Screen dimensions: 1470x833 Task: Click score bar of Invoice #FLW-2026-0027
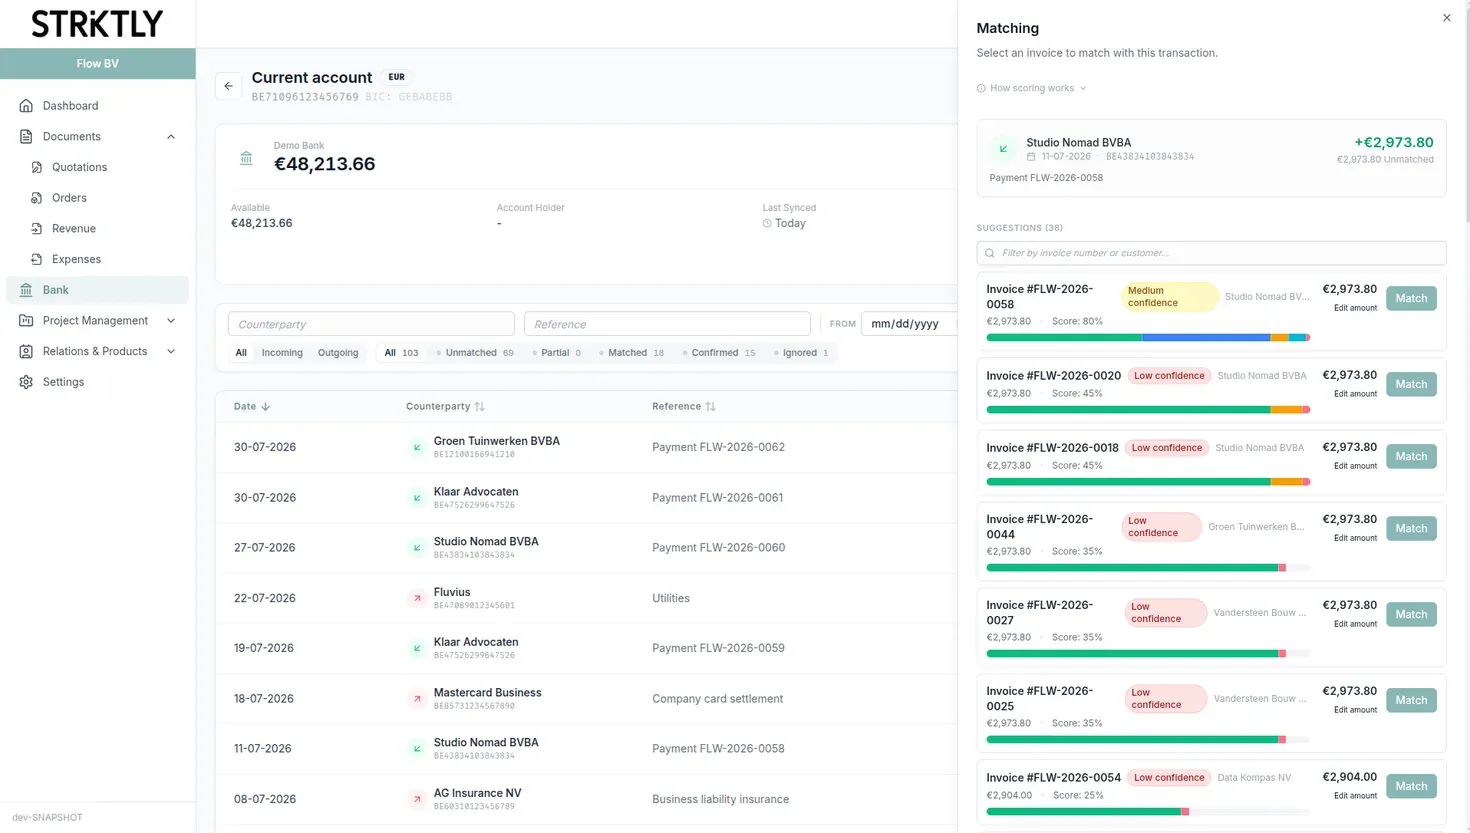(x=1148, y=654)
